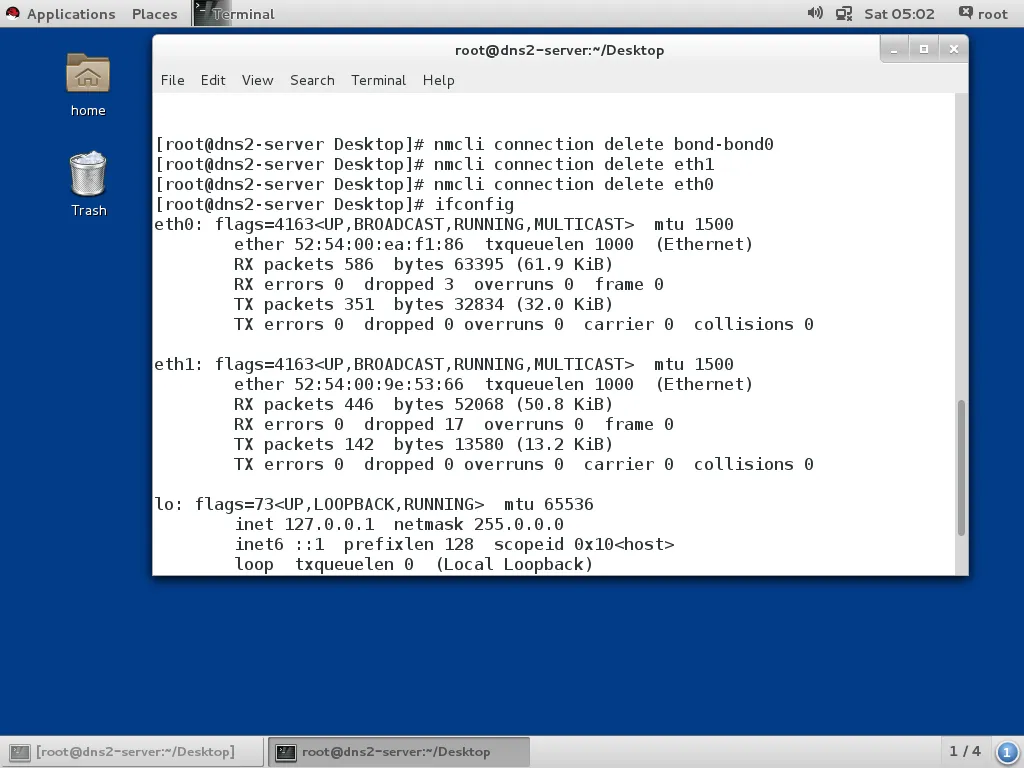Image resolution: width=1024 pixels, height=768 pixels.
Task: Select the focused root@dns2-server taskbar entry
Action: click(x=400, y=751)
